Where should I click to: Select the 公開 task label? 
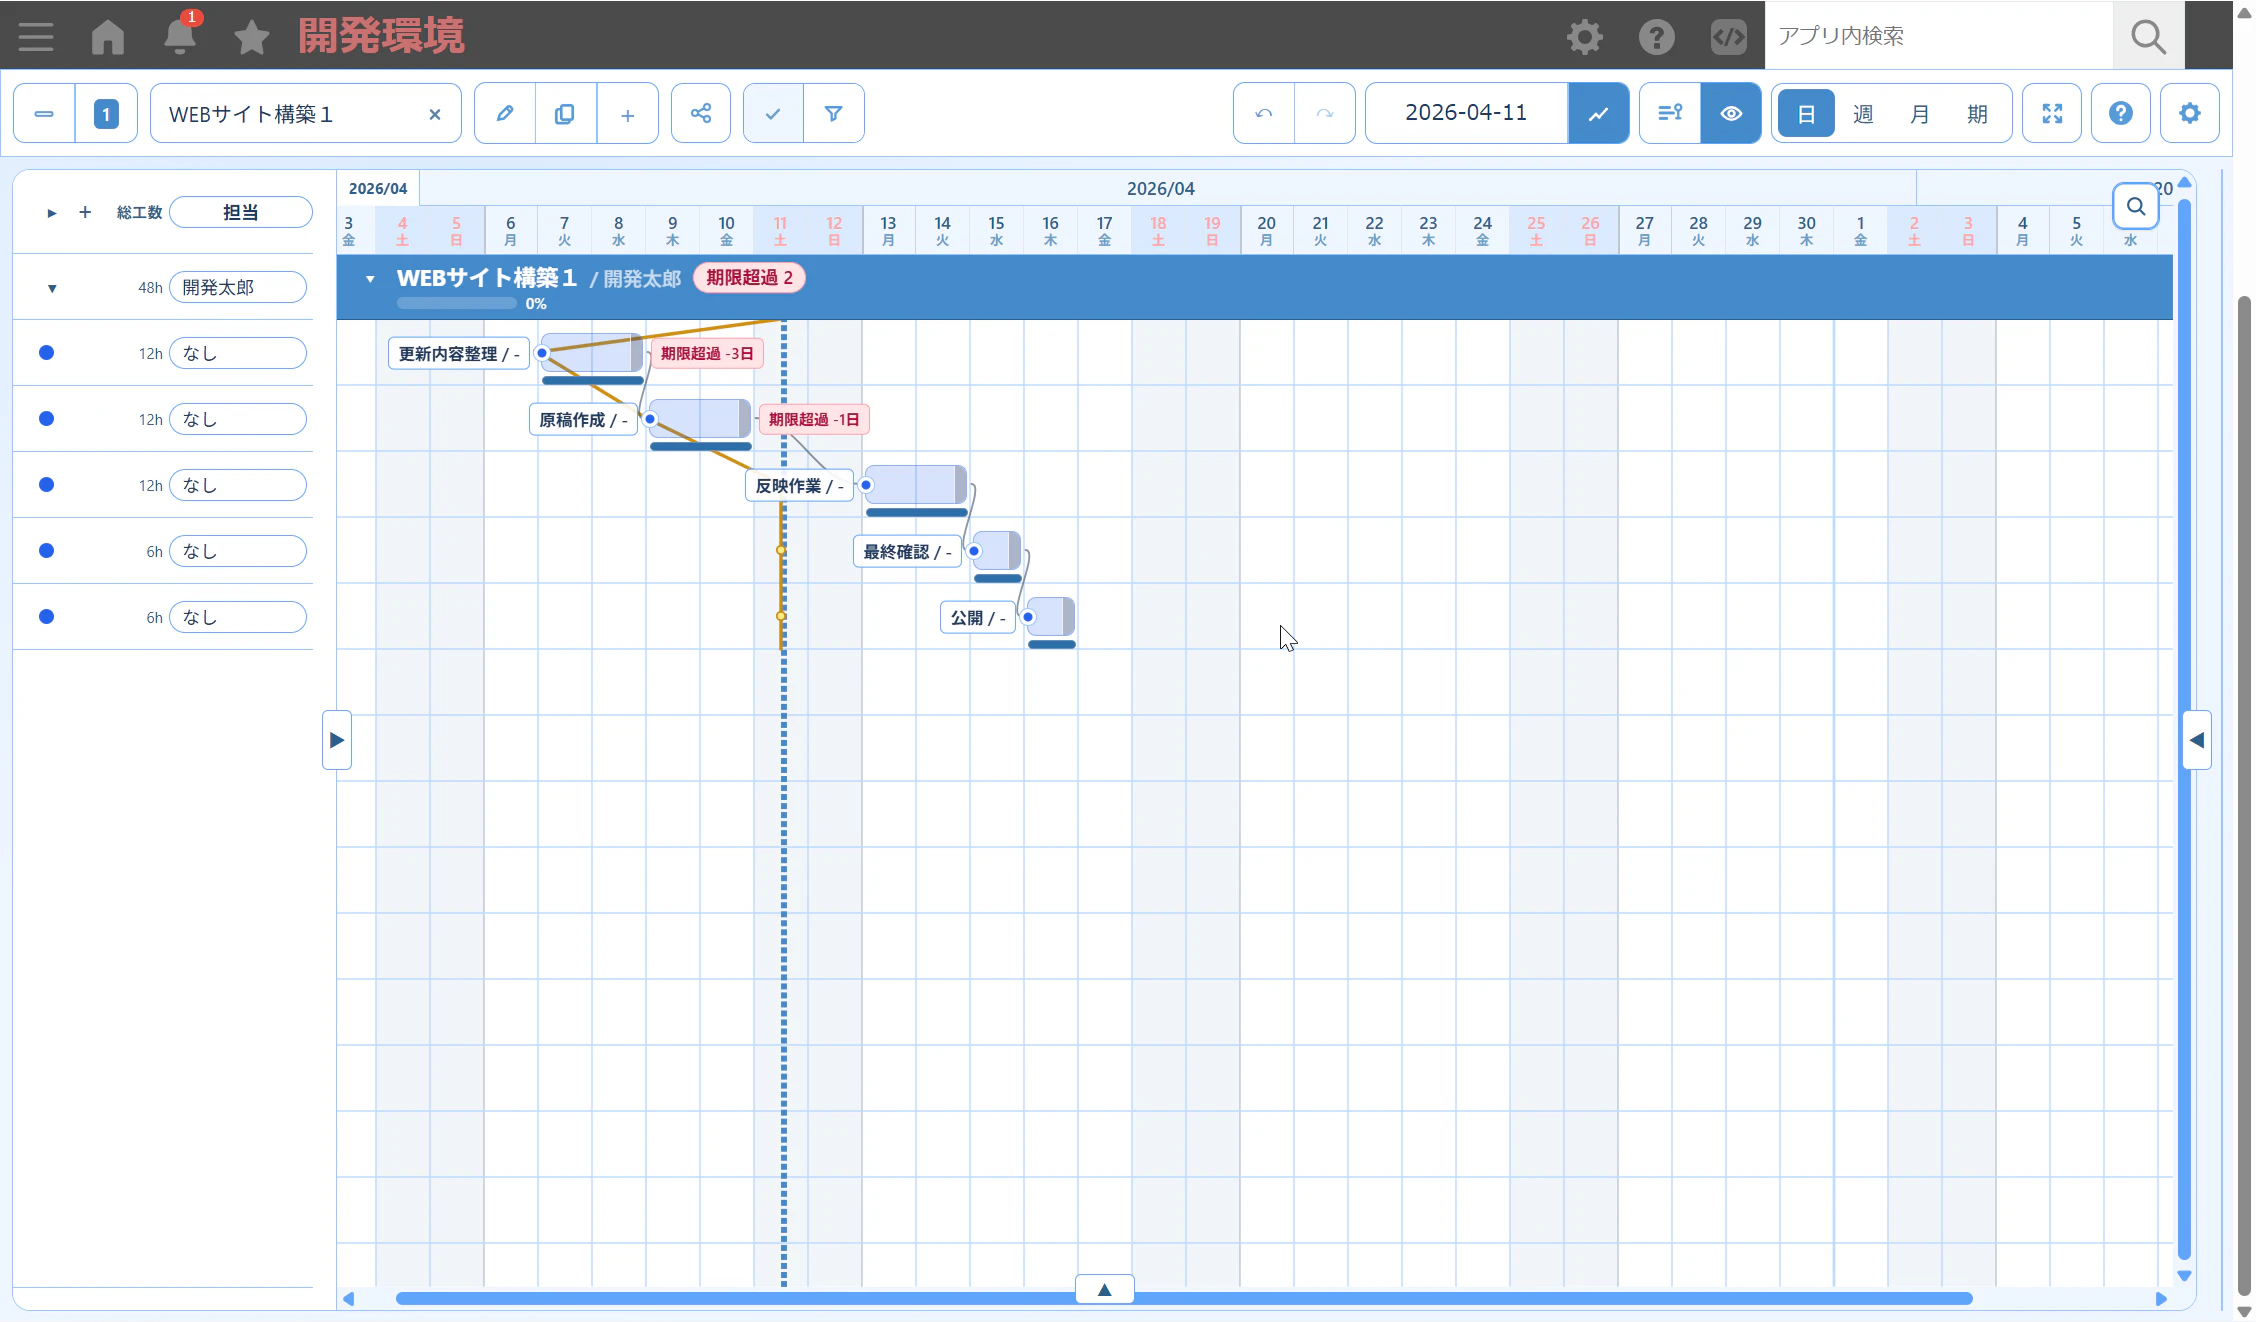(x=978, y=618)
